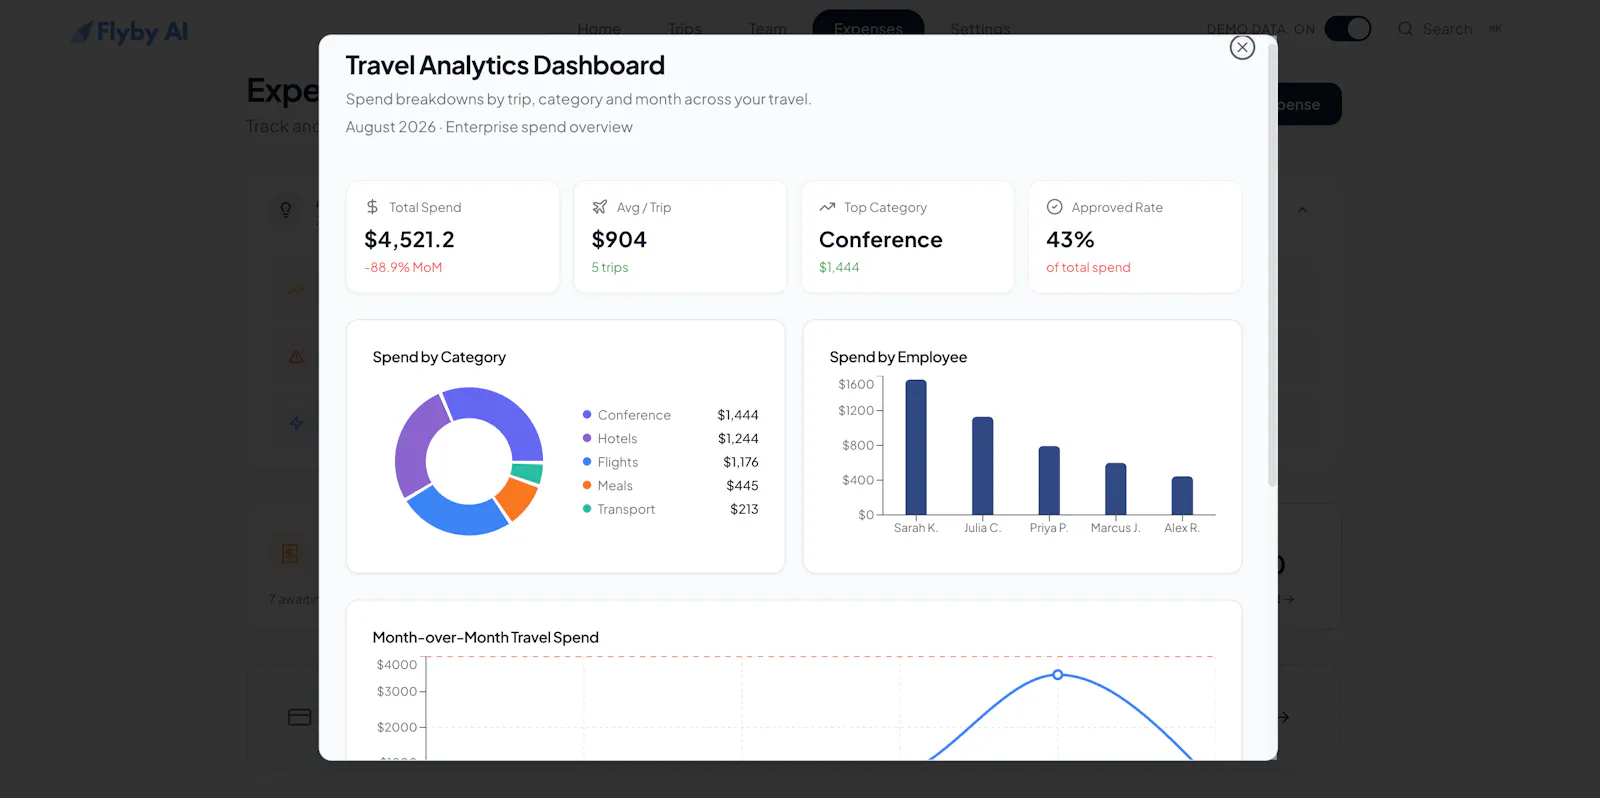Click the search magnifier icon in the header
The width and height of the screenshot is (1600, 798).
[x=1405, y=29]
